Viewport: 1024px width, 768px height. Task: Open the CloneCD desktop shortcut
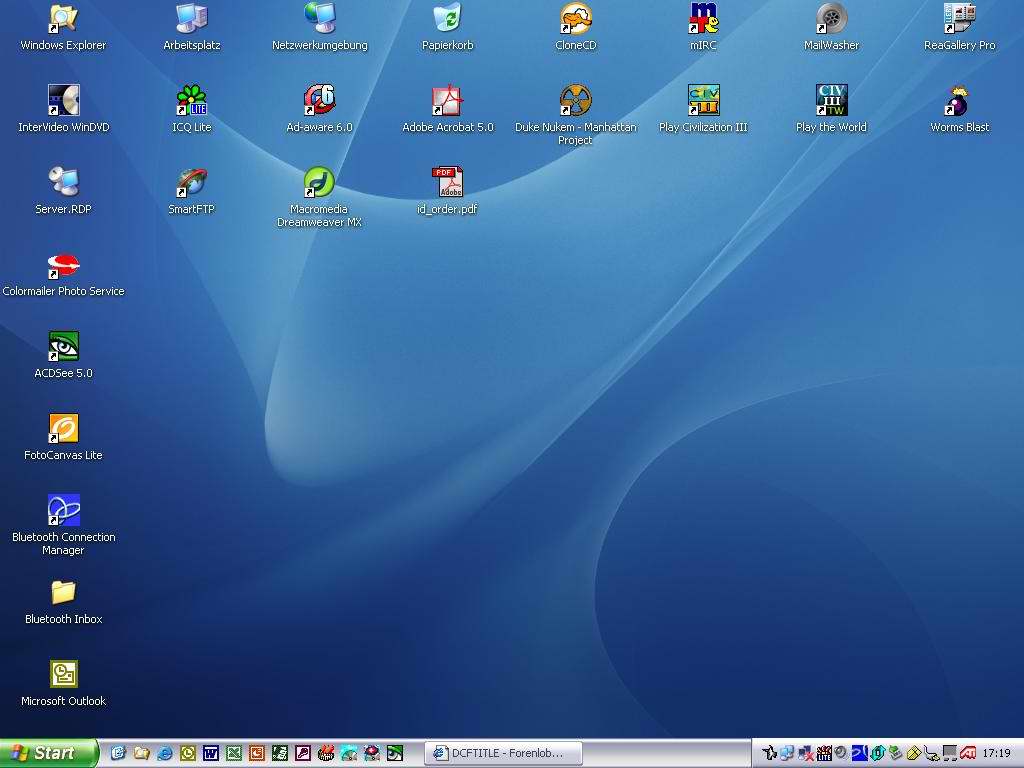pos(575,19)
